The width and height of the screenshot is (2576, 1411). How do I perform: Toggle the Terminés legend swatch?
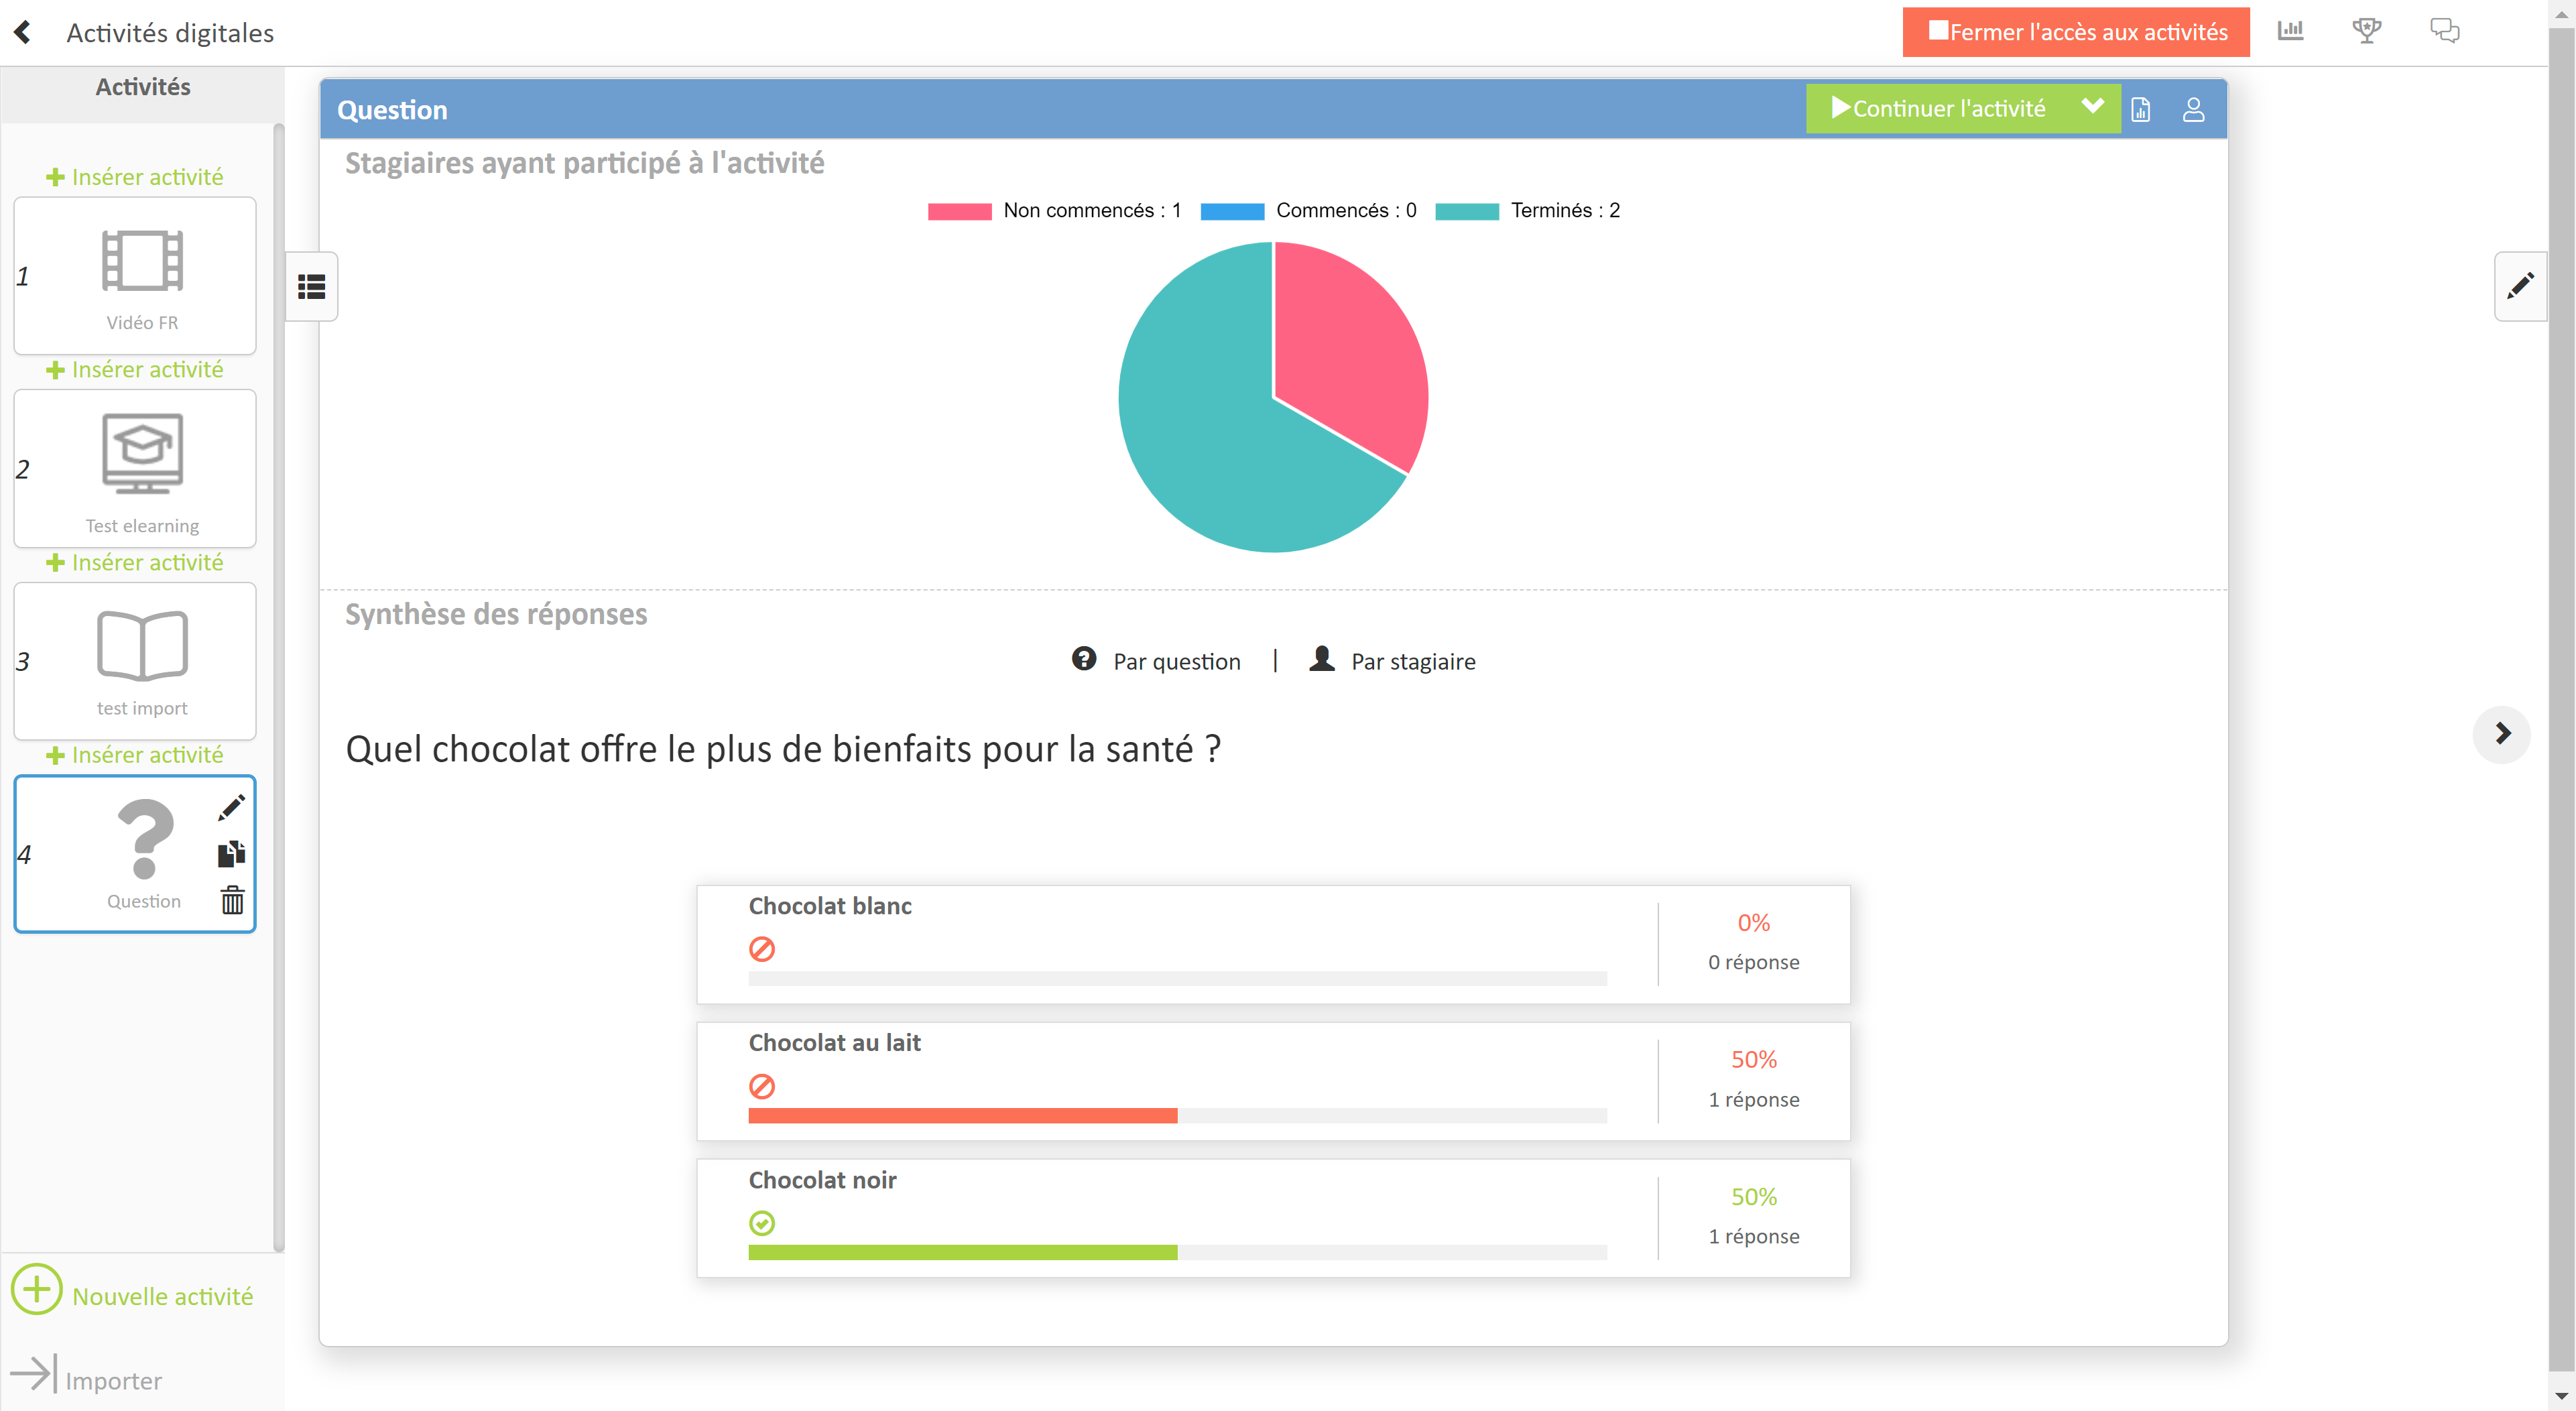click(x=1467, y=211)
